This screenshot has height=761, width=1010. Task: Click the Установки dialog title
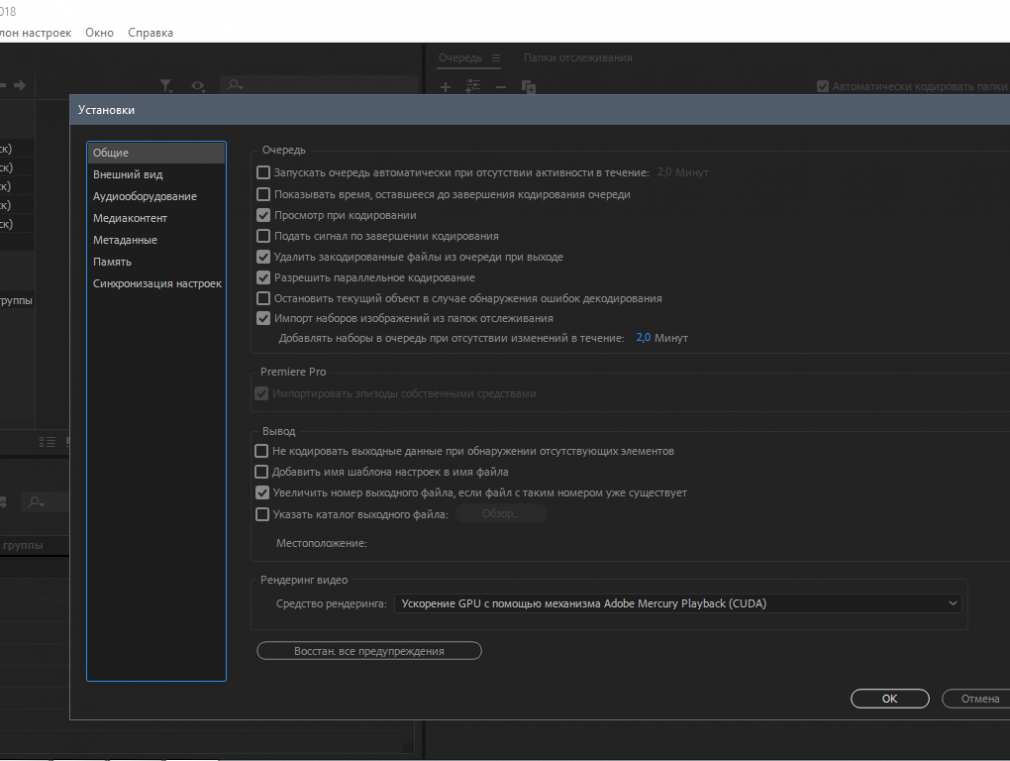coord(106,110)
